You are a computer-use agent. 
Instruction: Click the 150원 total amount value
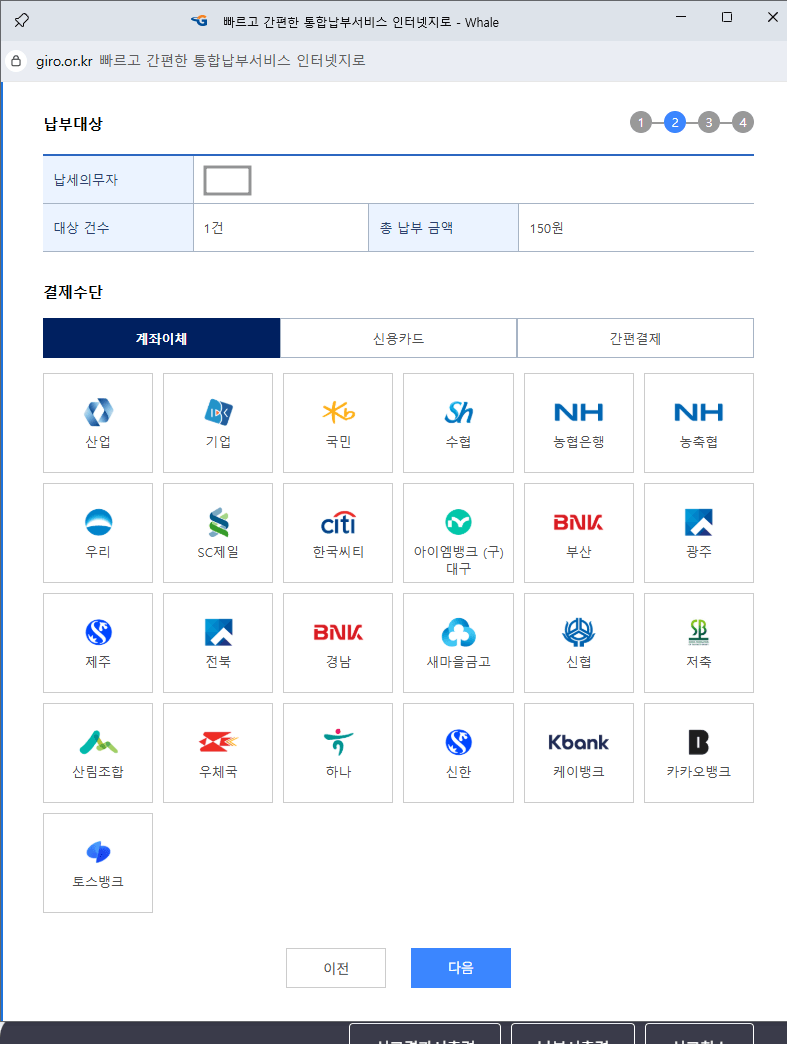(x=547, y=228)
